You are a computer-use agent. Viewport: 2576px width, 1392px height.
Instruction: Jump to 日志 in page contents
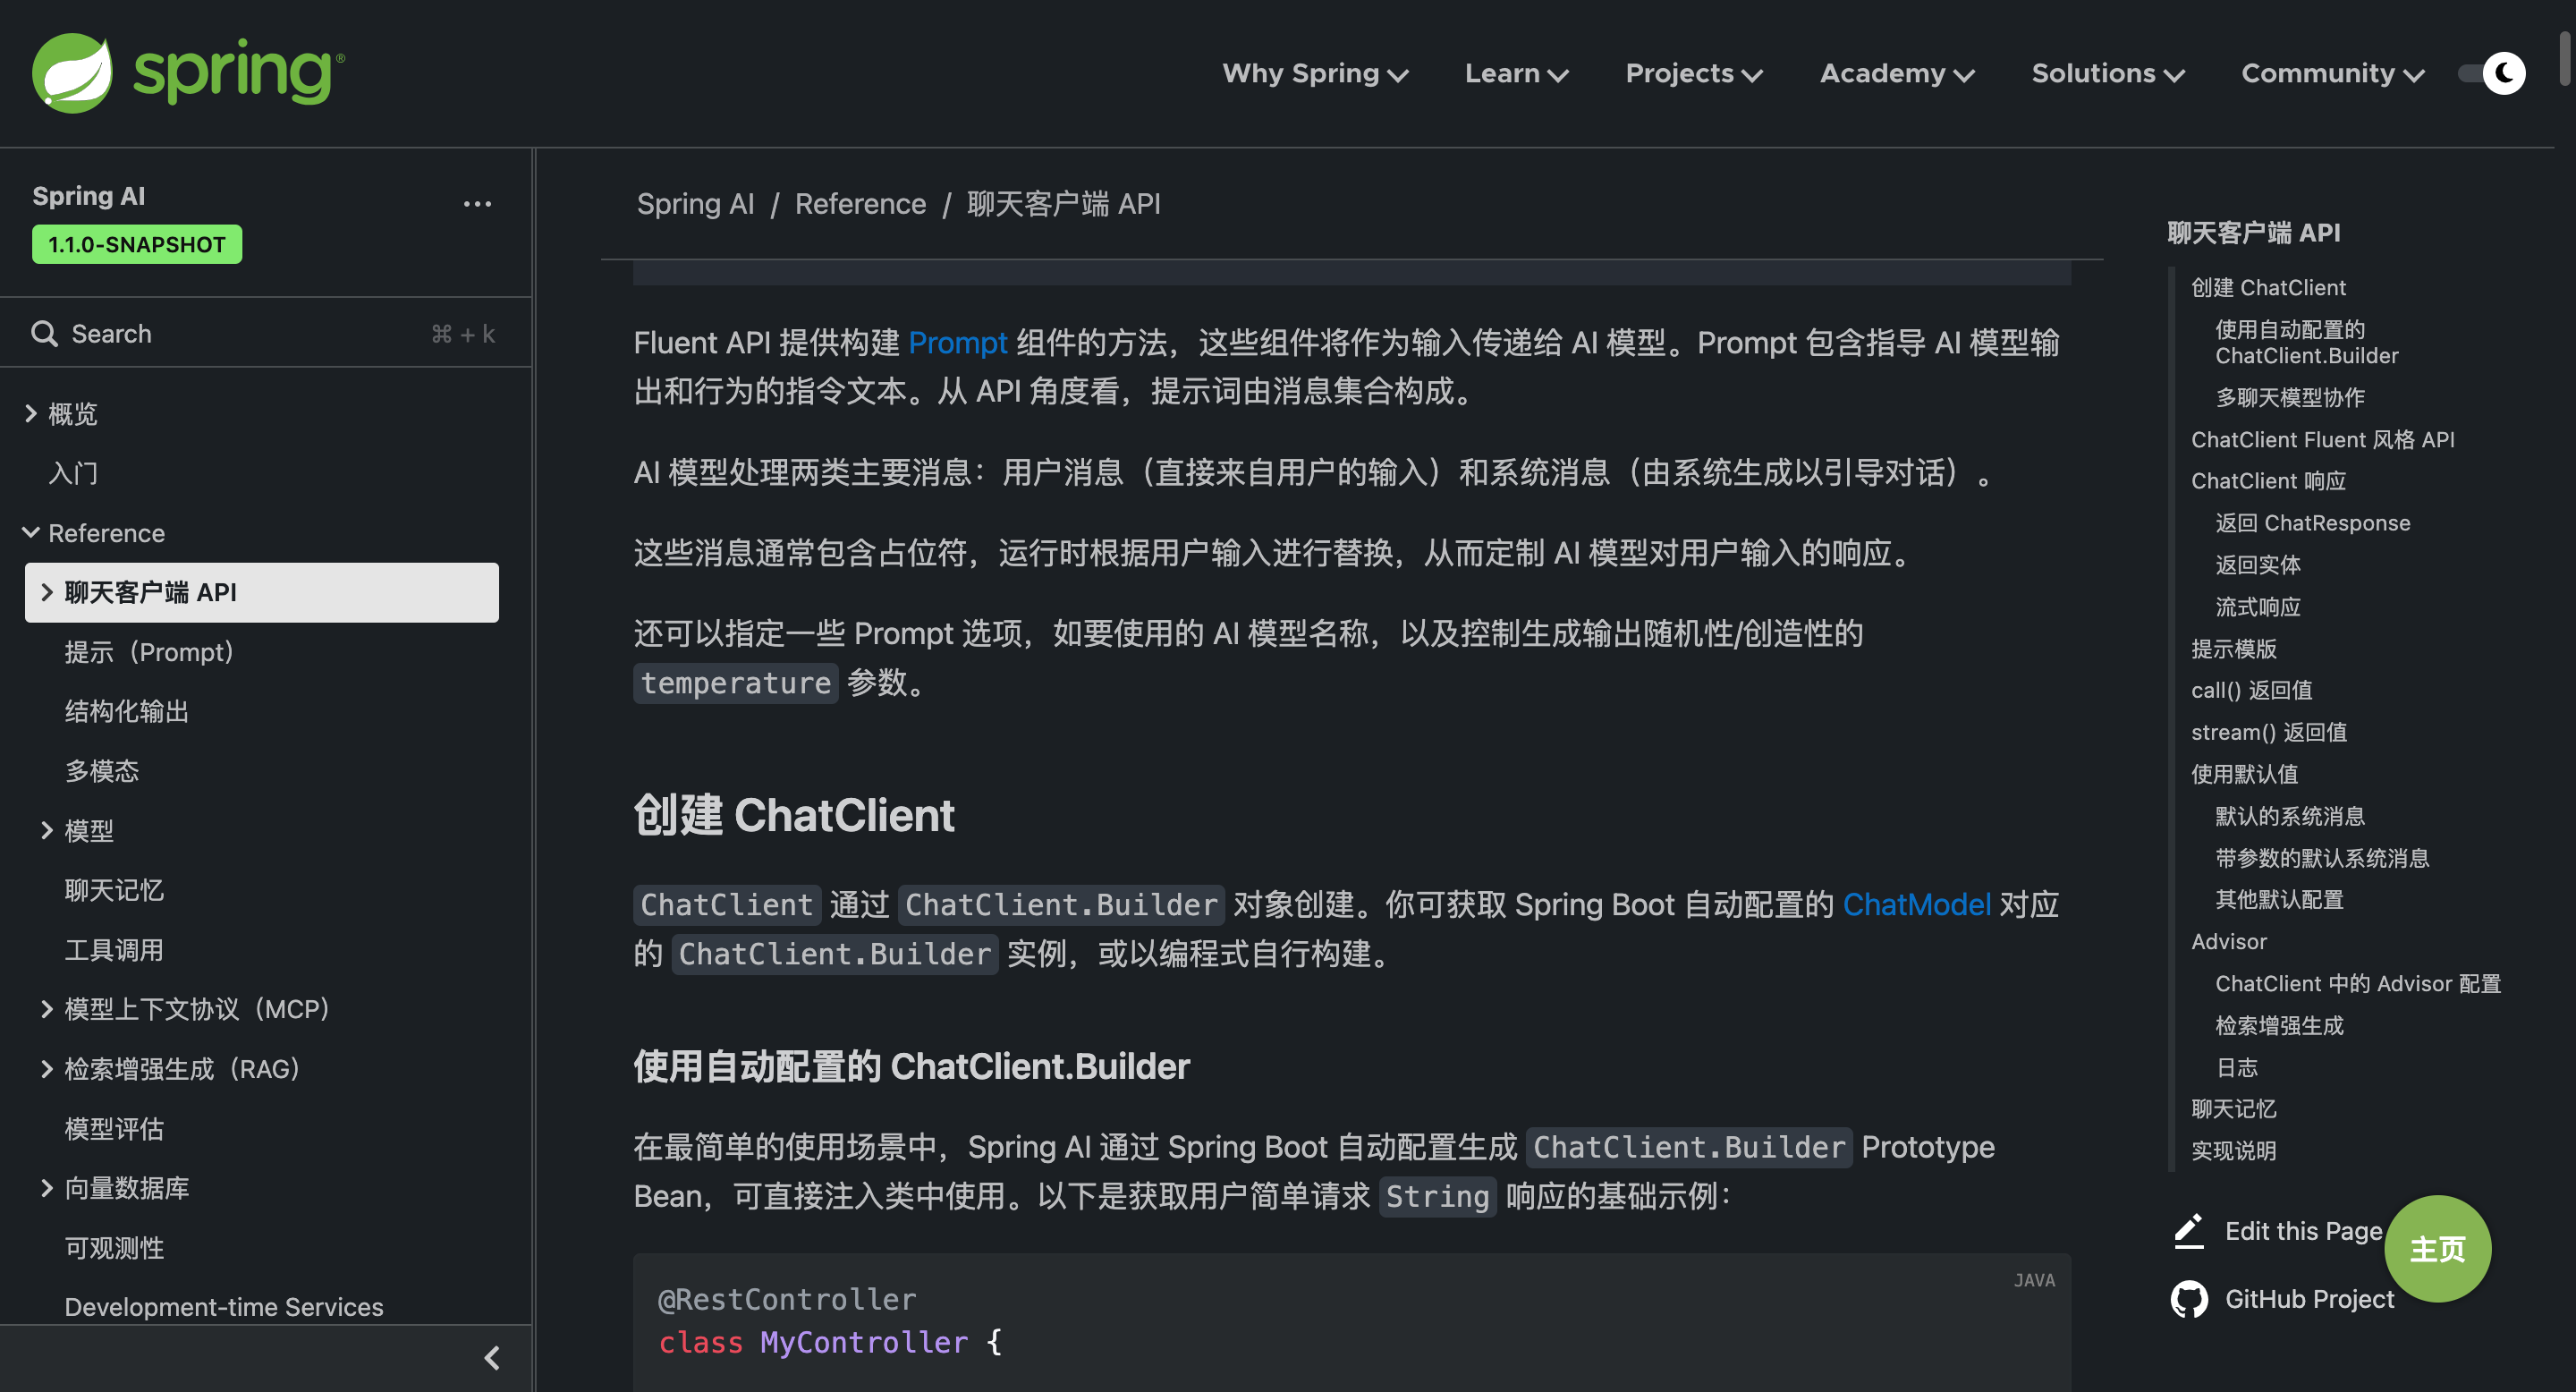tap(2236, 1066)
